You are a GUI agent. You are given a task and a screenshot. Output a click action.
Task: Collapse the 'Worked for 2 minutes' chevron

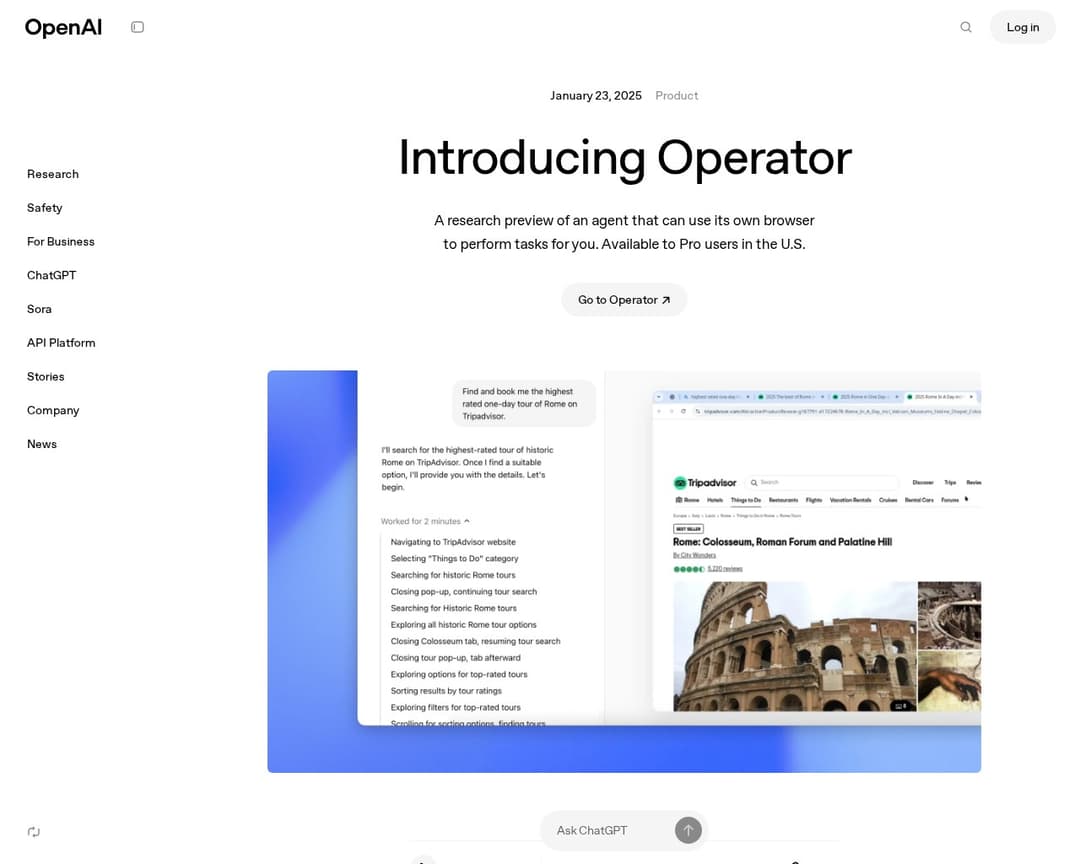(467, 522)
